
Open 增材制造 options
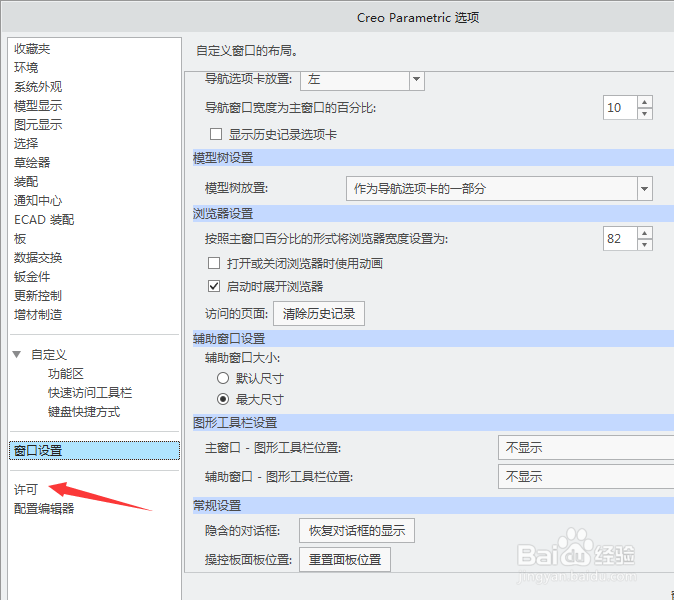coord(38,315)
